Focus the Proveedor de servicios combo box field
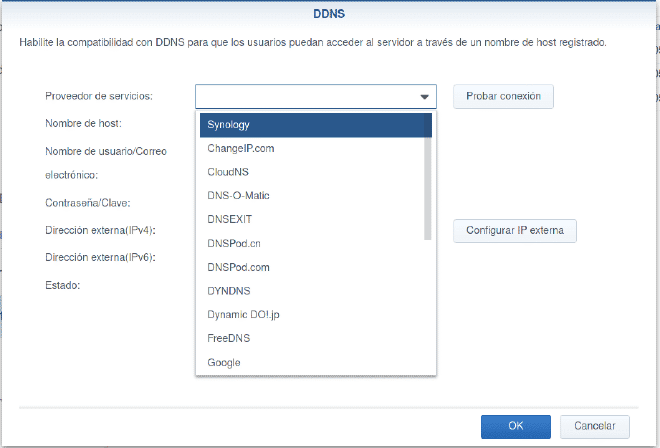The image size is (660, 448). 316,96
